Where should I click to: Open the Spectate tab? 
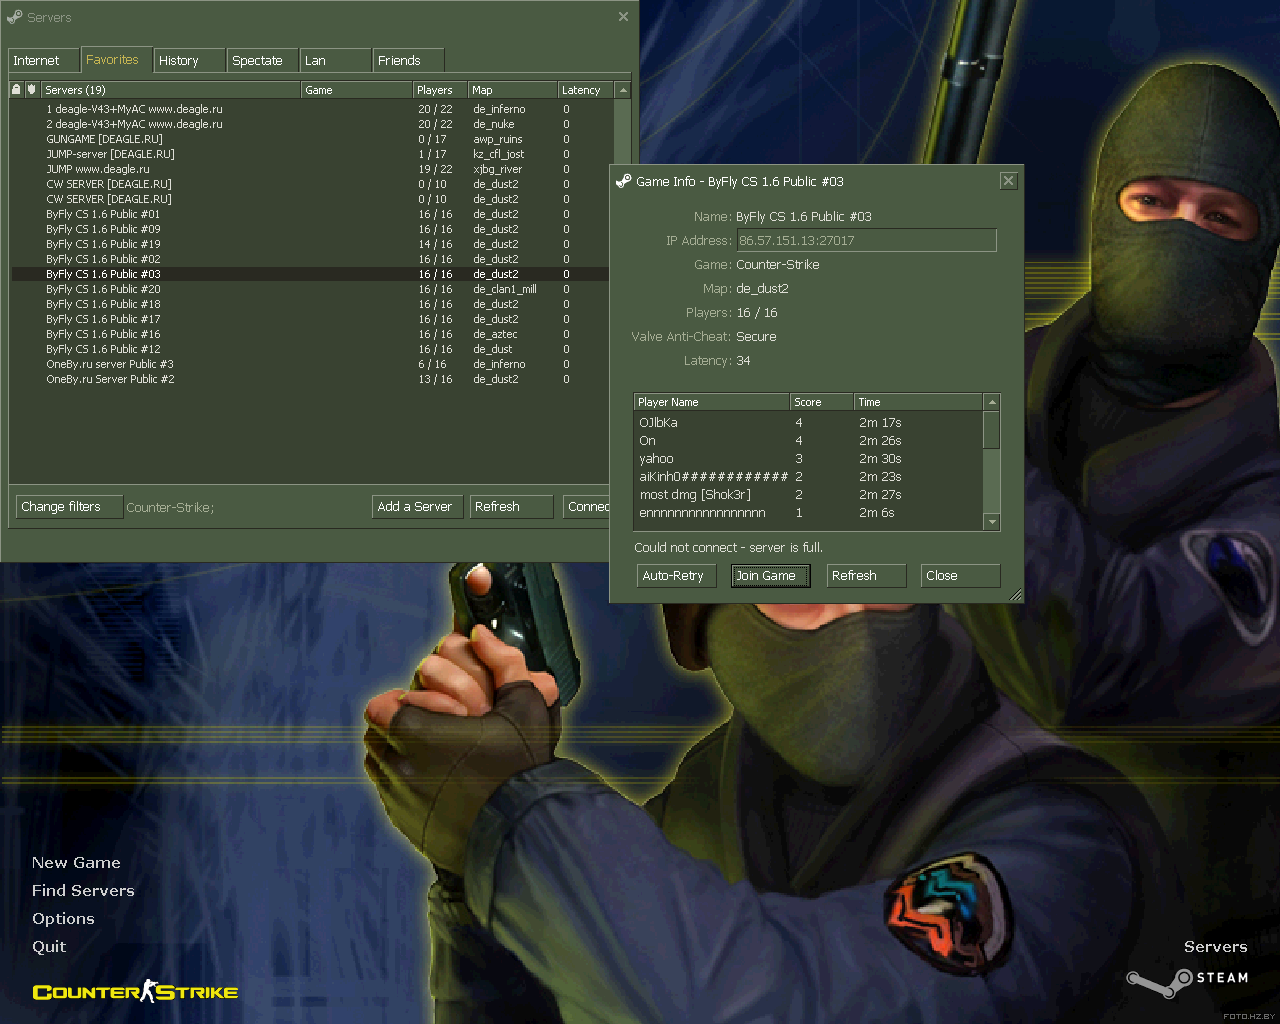263,61
